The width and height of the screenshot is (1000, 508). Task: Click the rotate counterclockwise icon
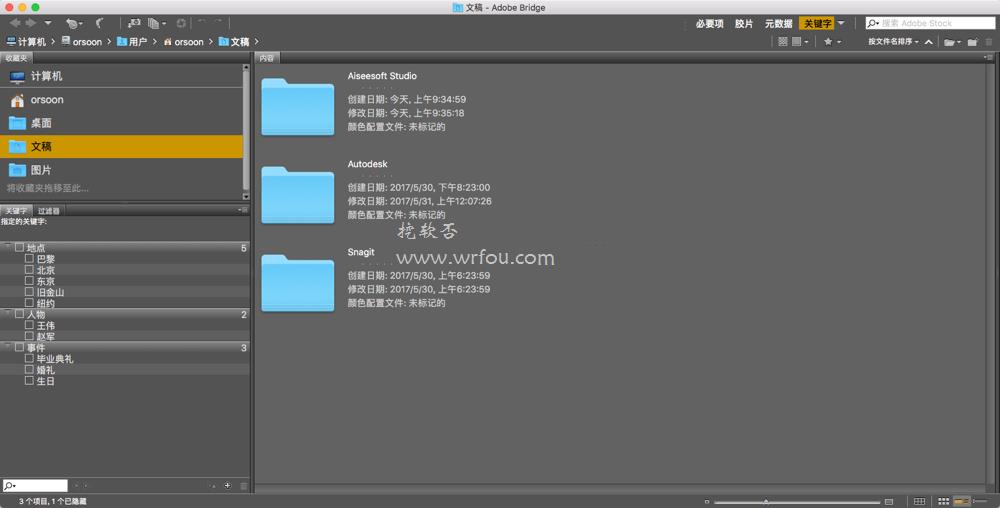(x=202, y=23)
